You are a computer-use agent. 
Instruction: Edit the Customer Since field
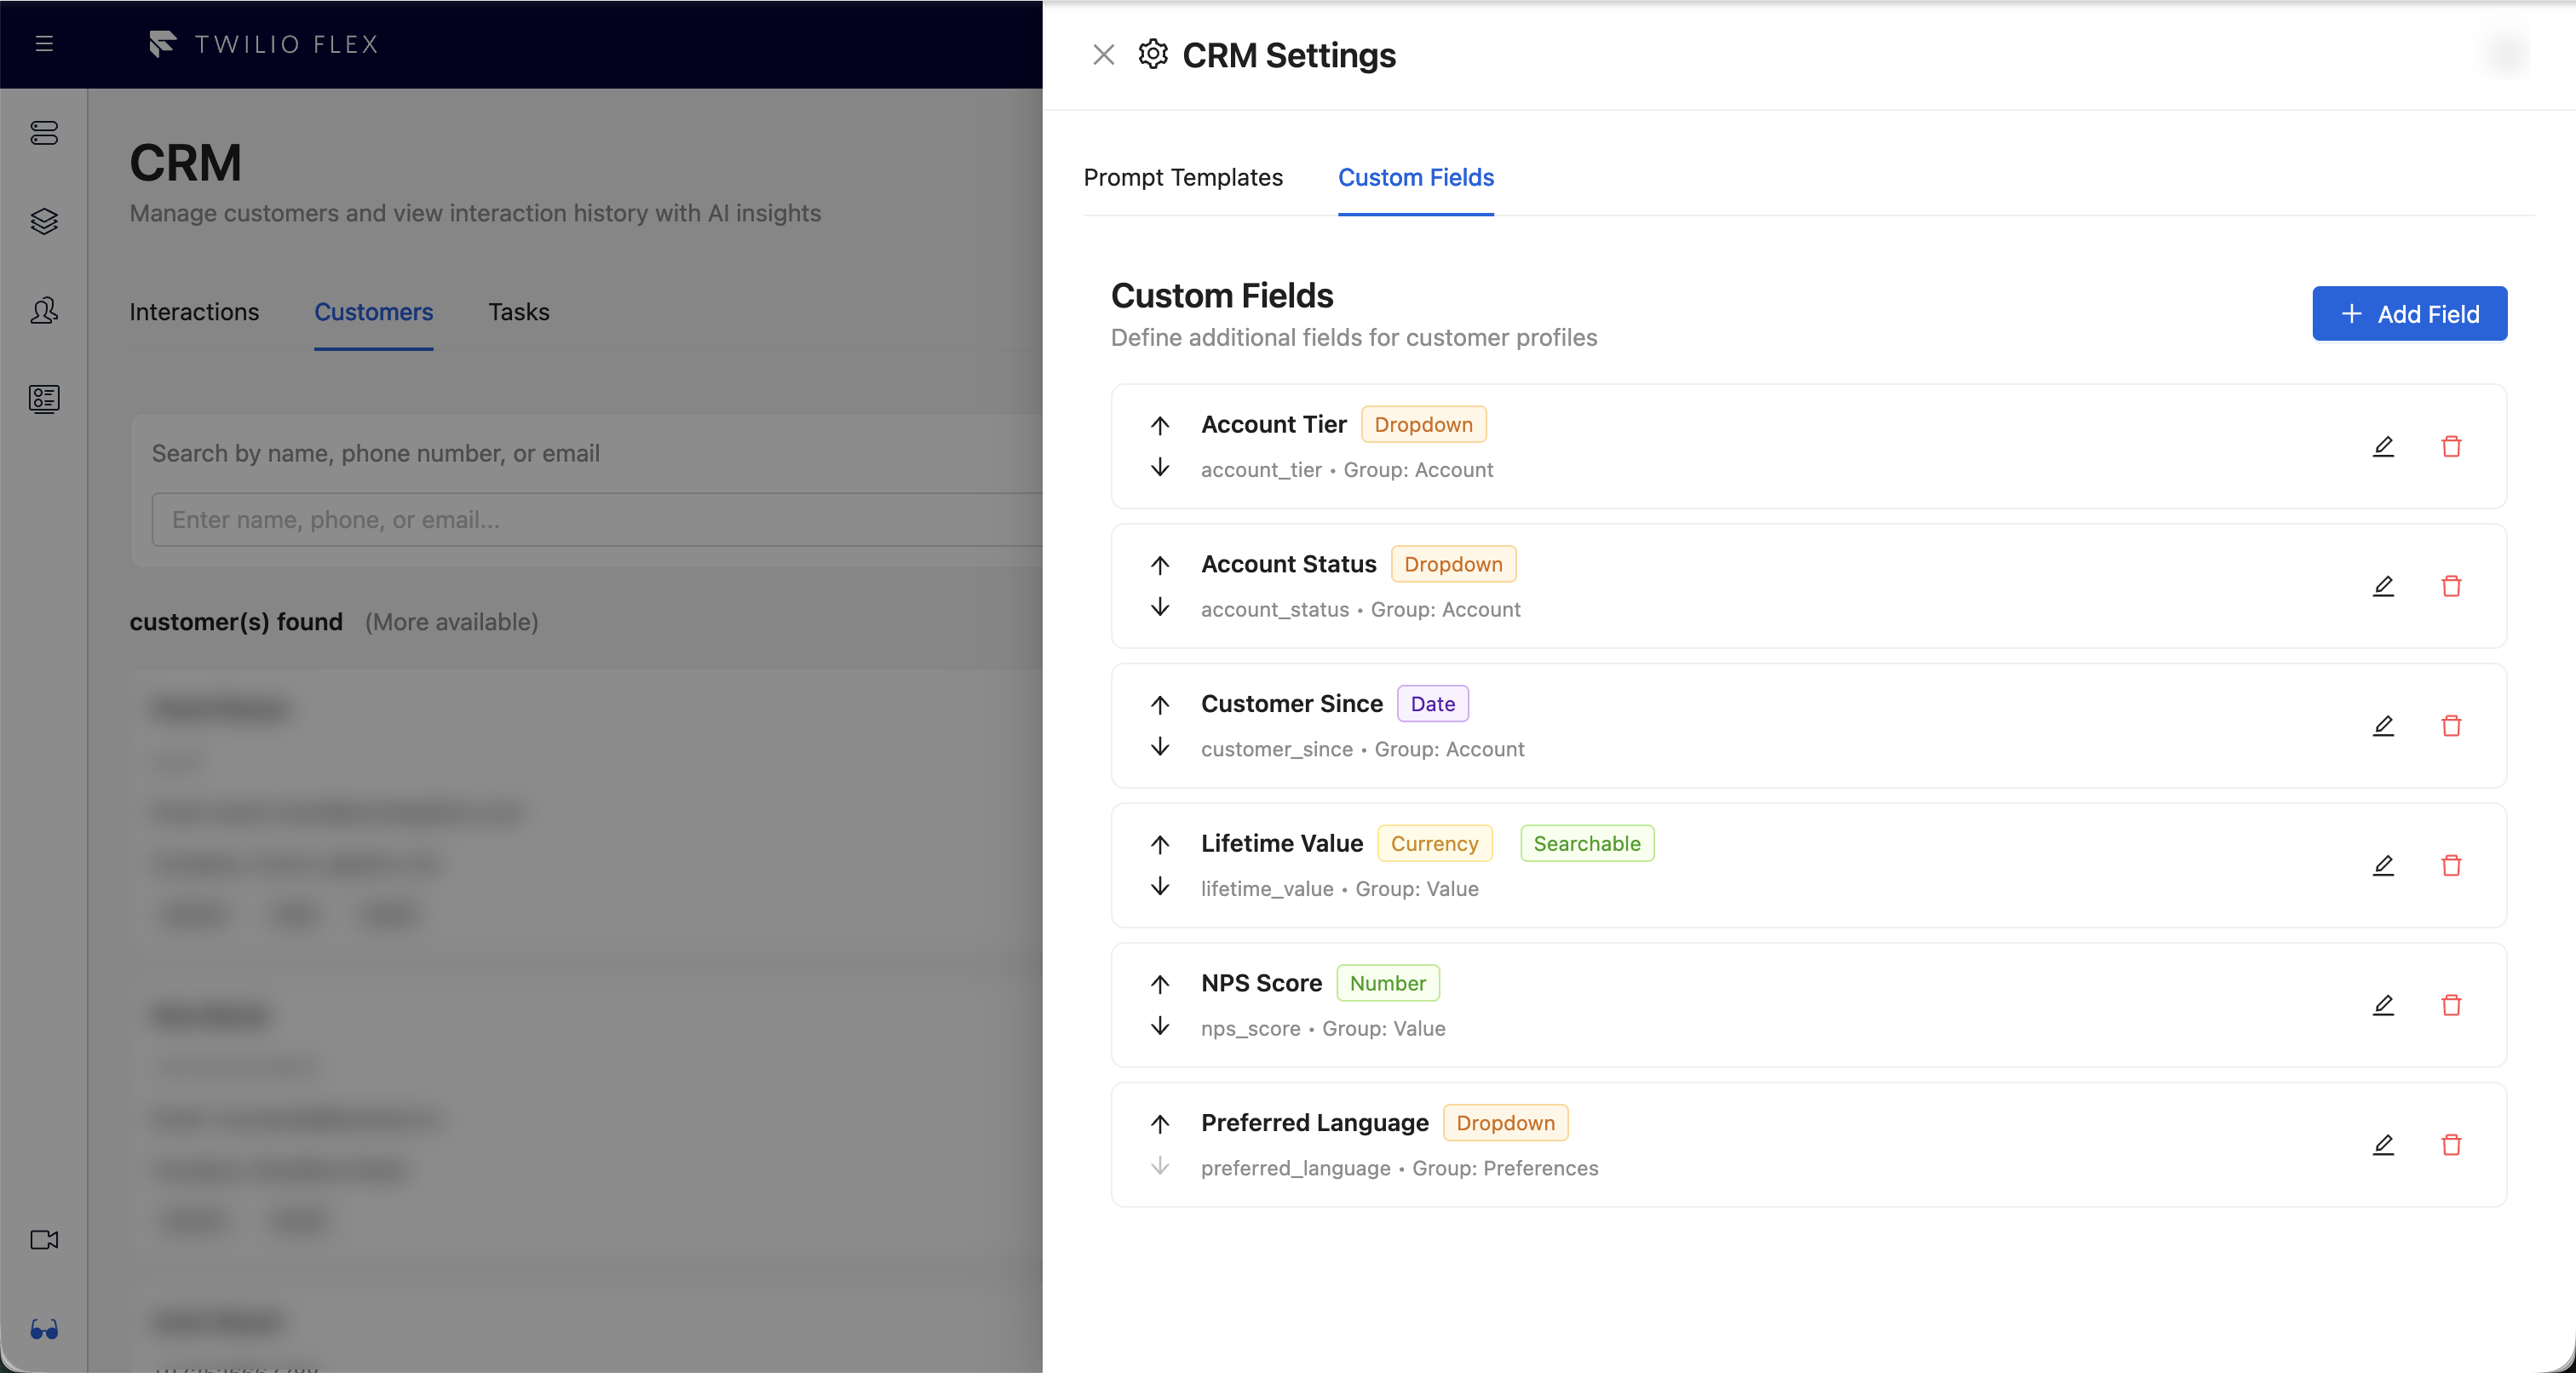(x=2383, y=725)
